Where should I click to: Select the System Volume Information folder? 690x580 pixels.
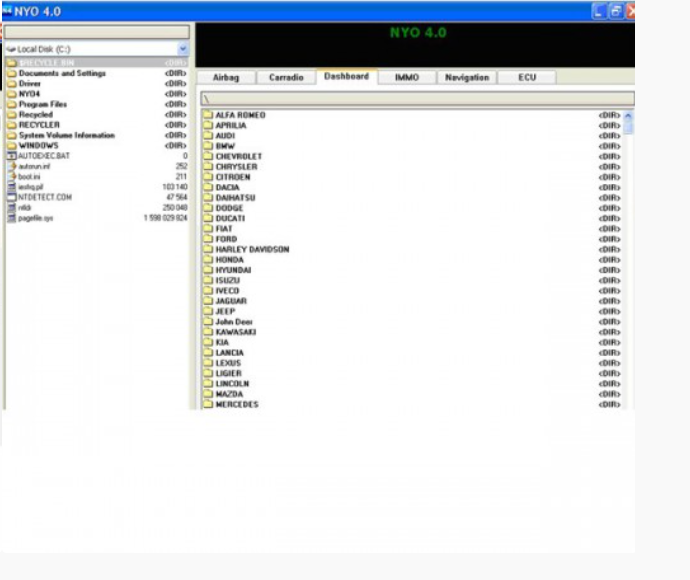[x=97, y=135]
